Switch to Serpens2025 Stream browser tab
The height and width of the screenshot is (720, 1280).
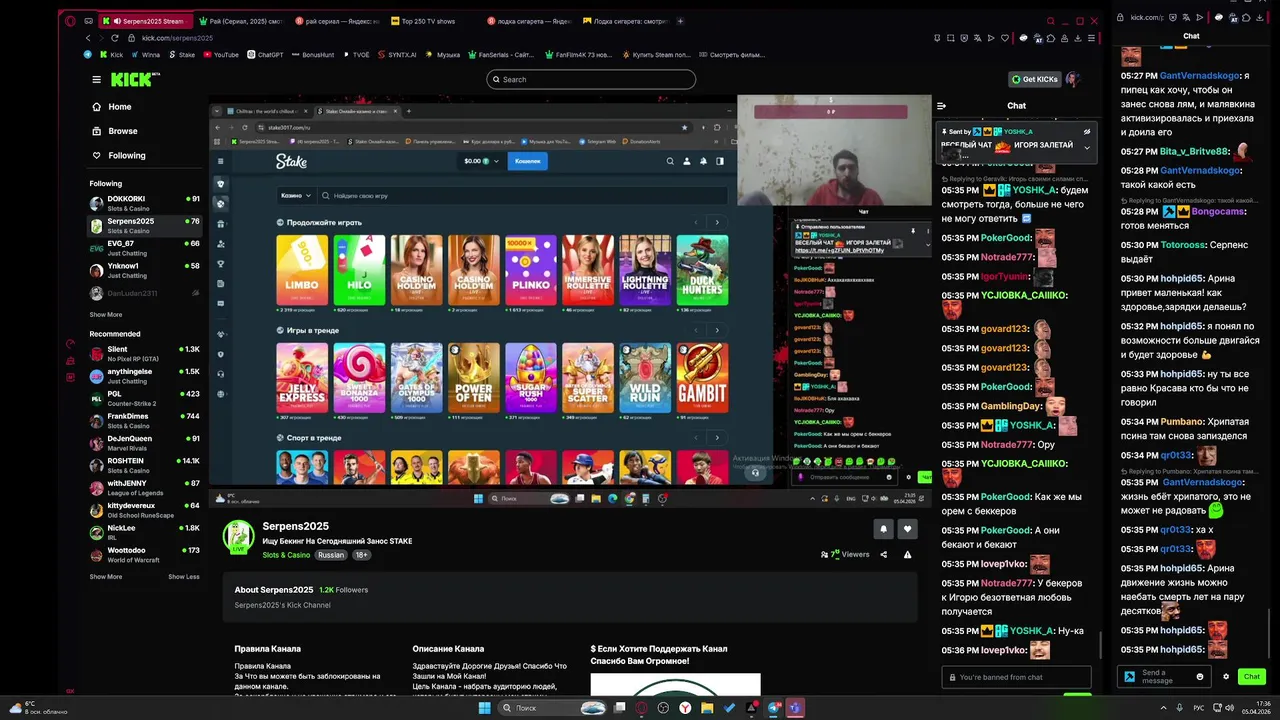[x=144, y=21]
